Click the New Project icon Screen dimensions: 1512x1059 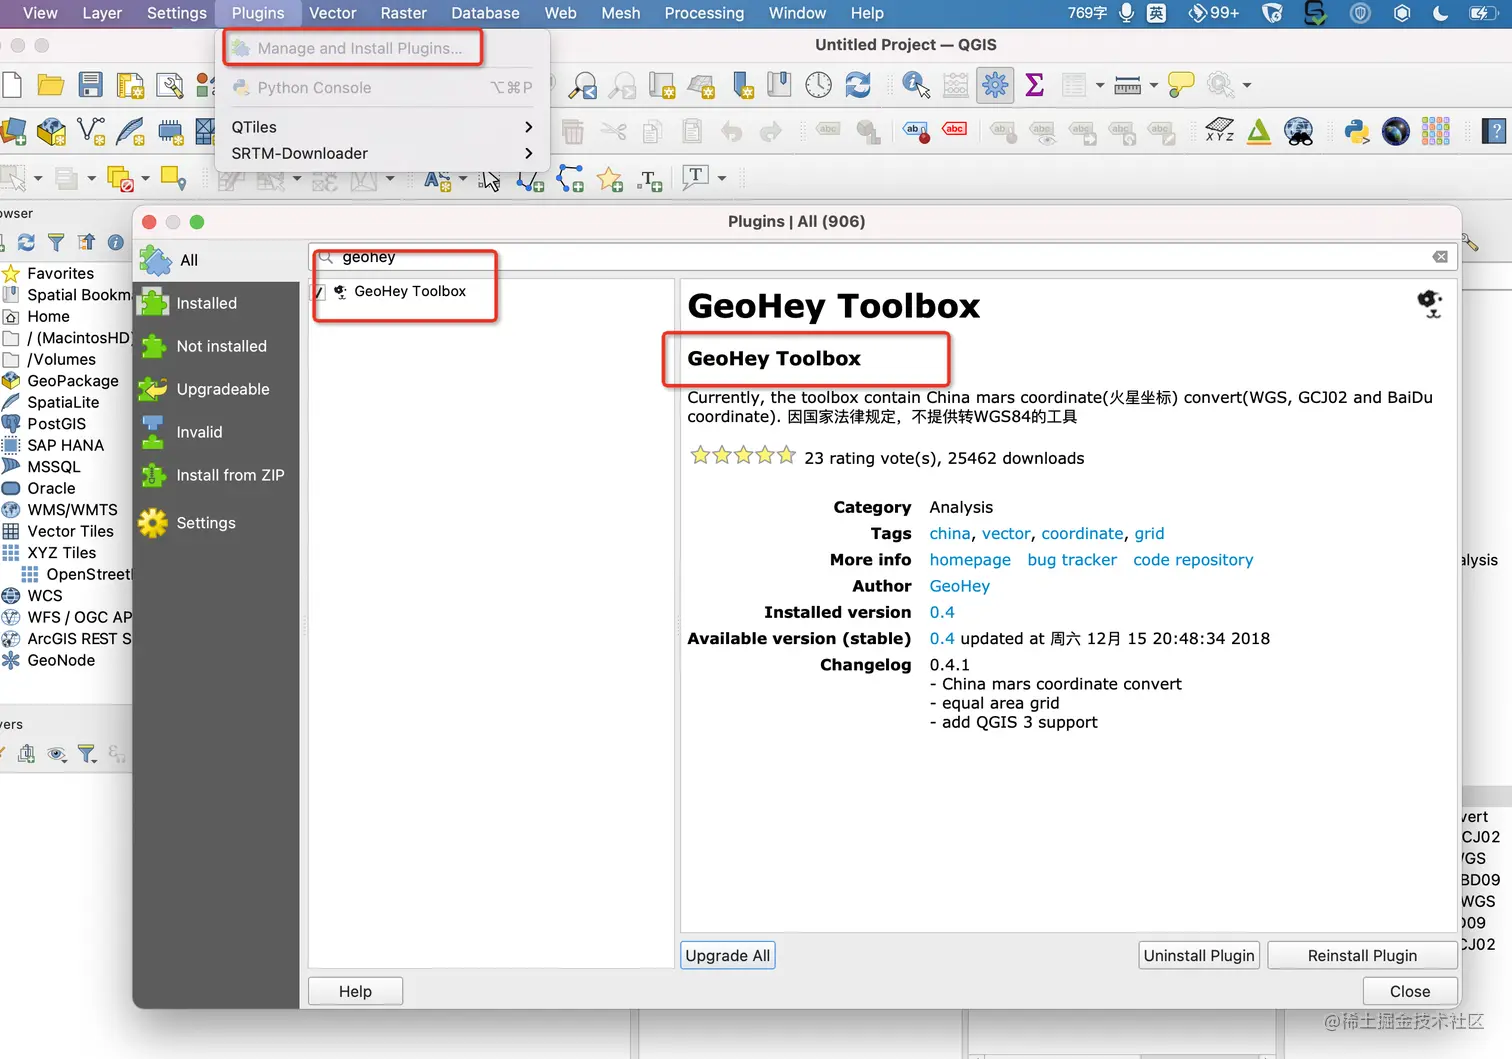(x=11, y=85)
